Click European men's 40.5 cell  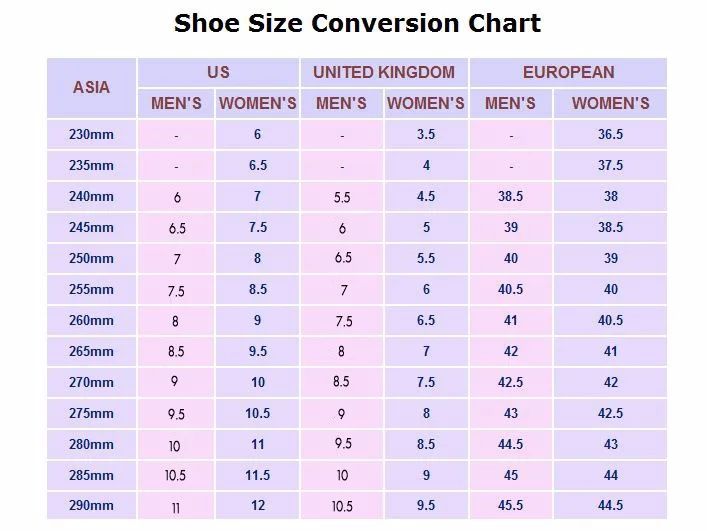tap(511, 289)
